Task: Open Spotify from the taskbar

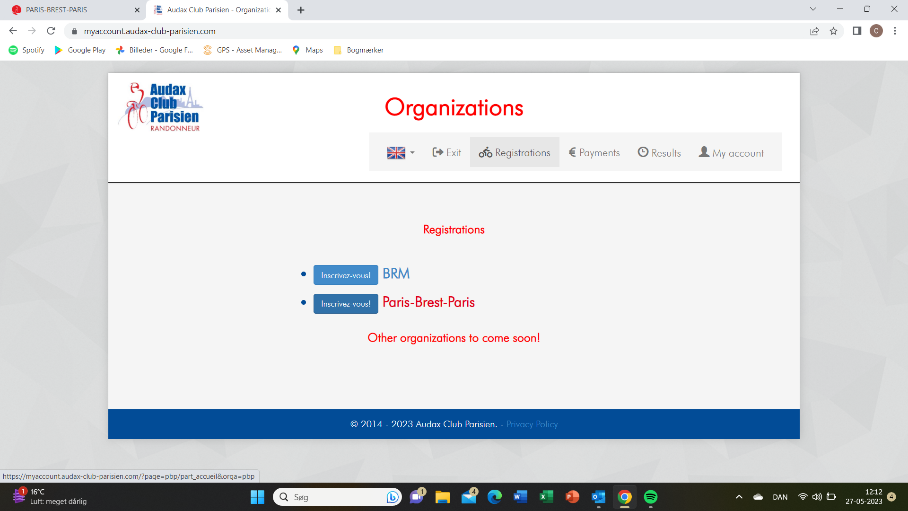Action: click(650, 497)
